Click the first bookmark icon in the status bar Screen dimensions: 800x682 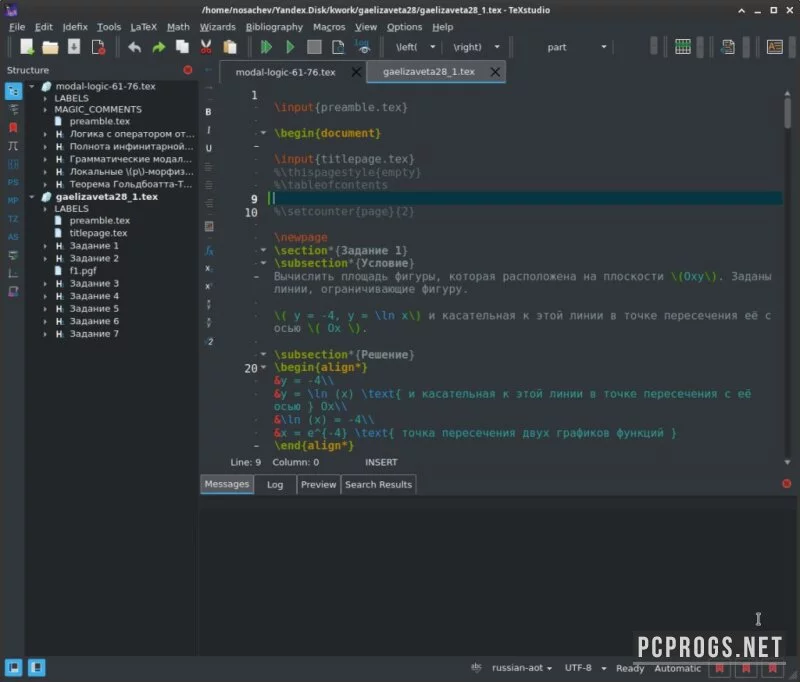click(x=719, y=668)
